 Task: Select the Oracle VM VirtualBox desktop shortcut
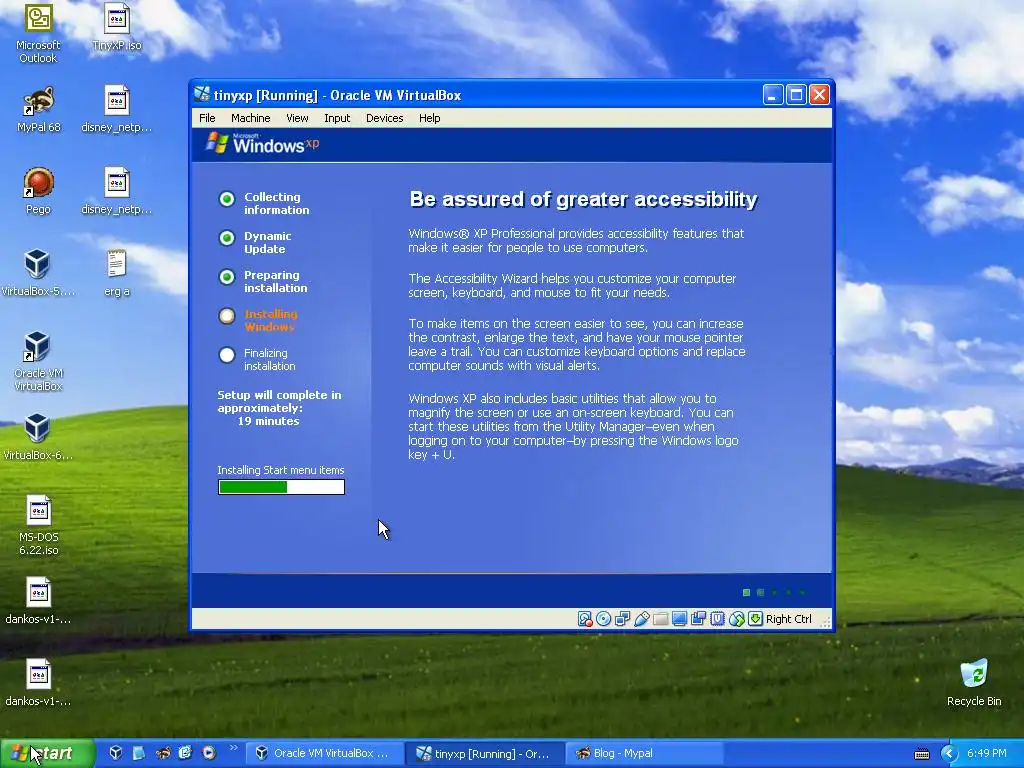(38, 361)
